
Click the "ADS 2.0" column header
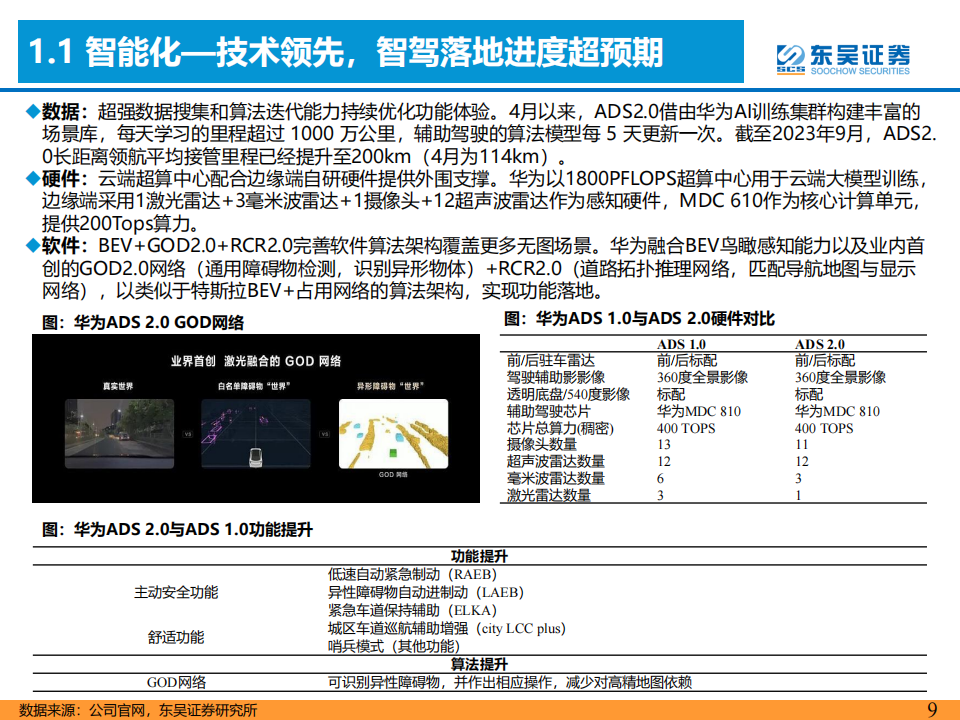click(819, 344)
